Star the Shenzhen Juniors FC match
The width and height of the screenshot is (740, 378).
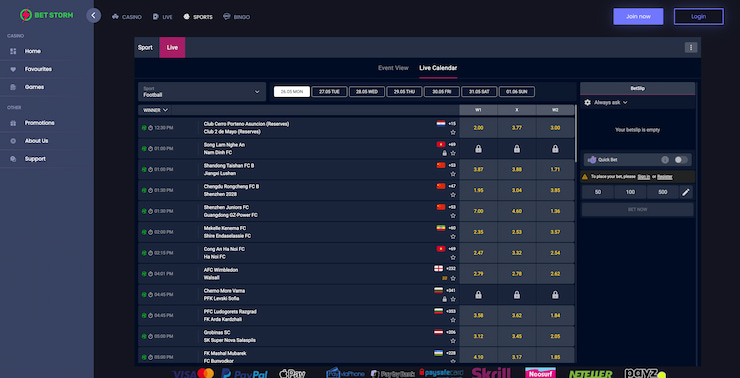[x=453, y=215]
